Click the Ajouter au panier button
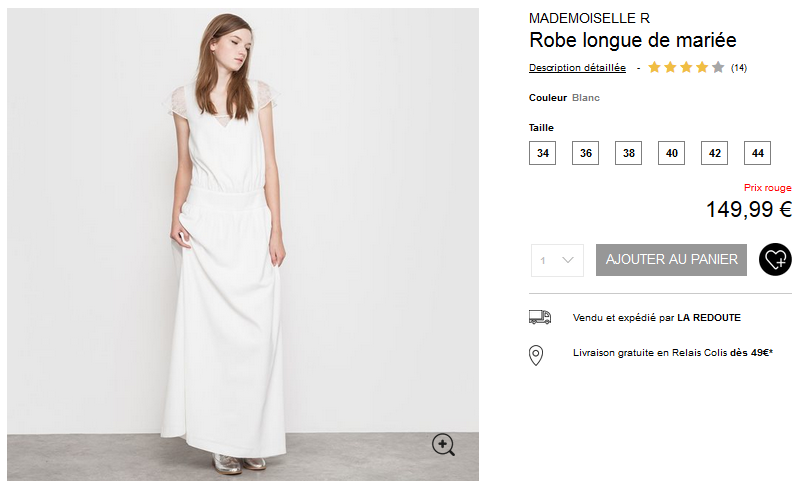 [672, 260]
